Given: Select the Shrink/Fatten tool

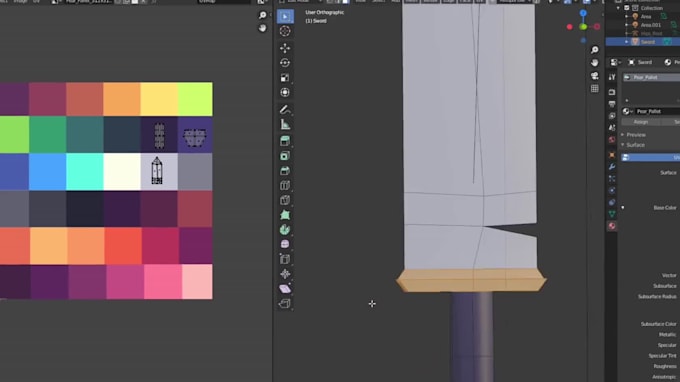Looking at the screenshot, I should [x=285, y=274].
